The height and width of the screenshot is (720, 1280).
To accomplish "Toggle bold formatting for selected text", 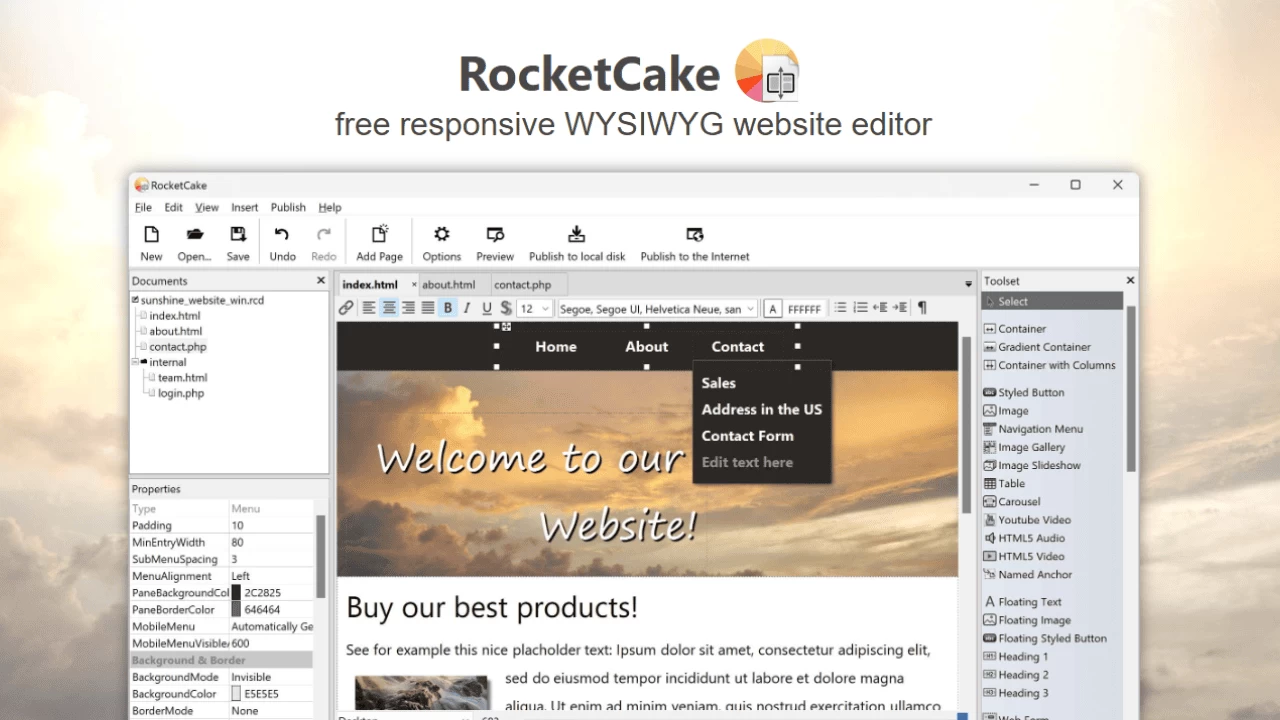I will tap(448, 308).
